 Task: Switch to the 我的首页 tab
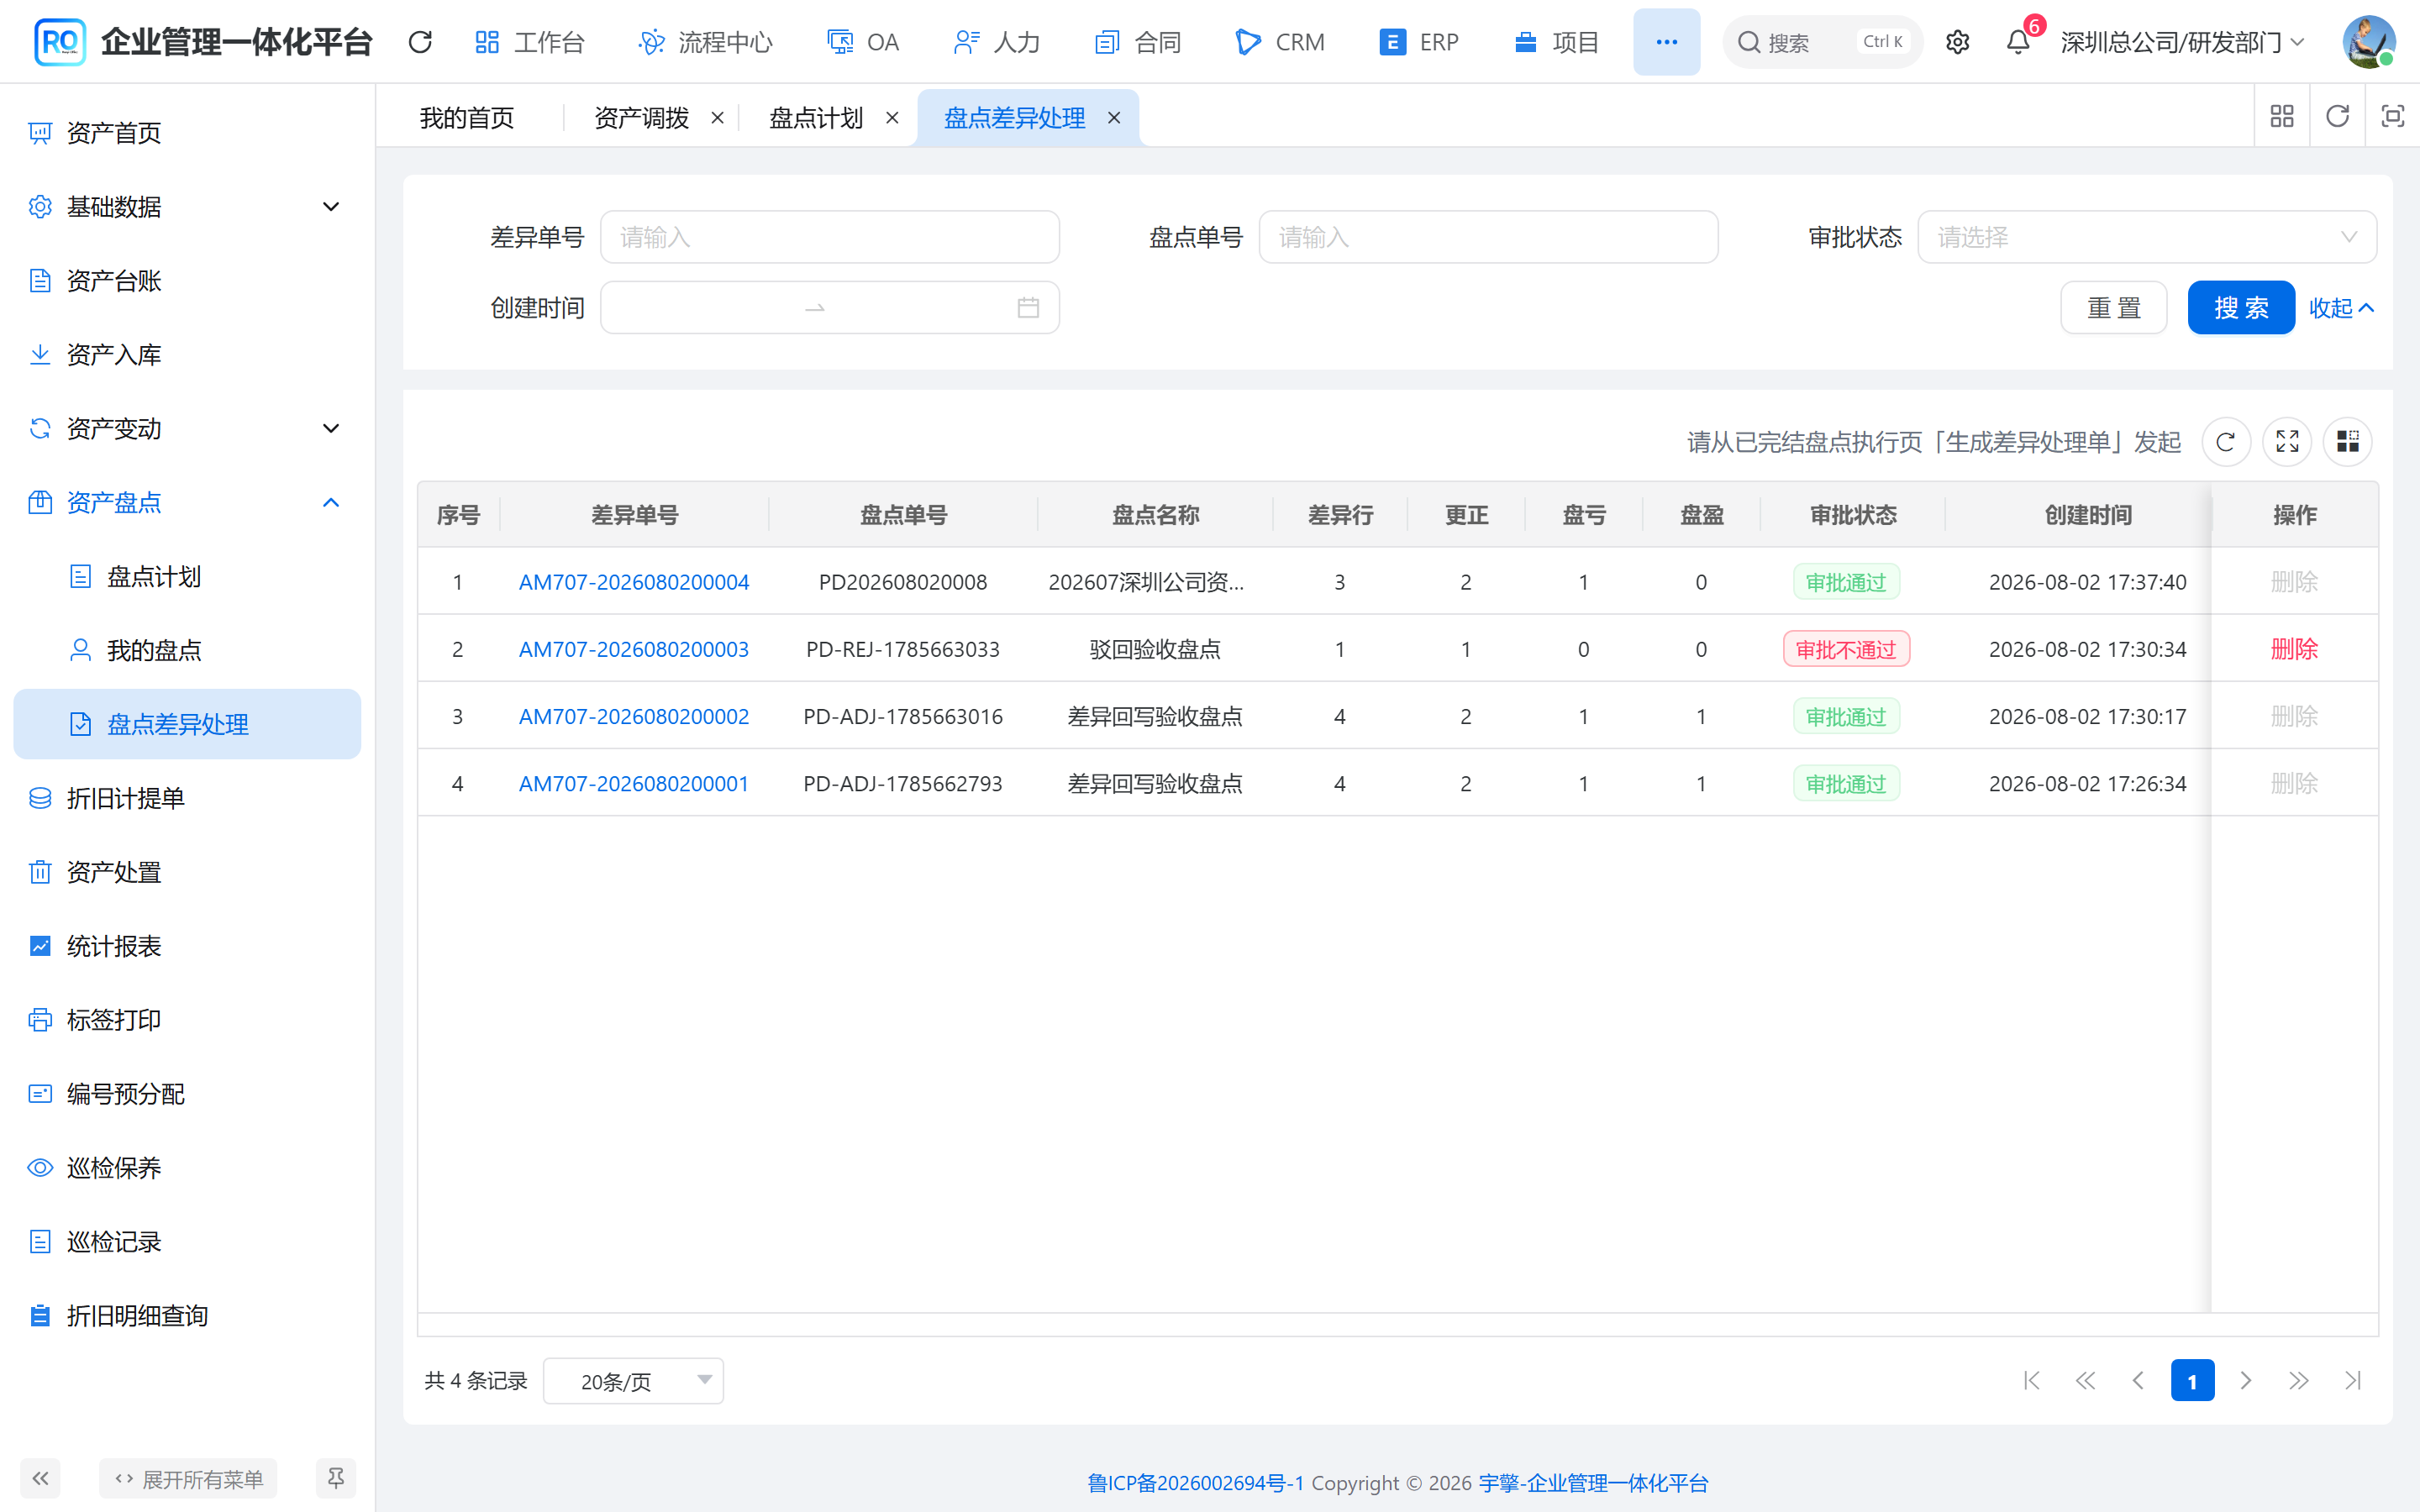(x=467, y=118)
